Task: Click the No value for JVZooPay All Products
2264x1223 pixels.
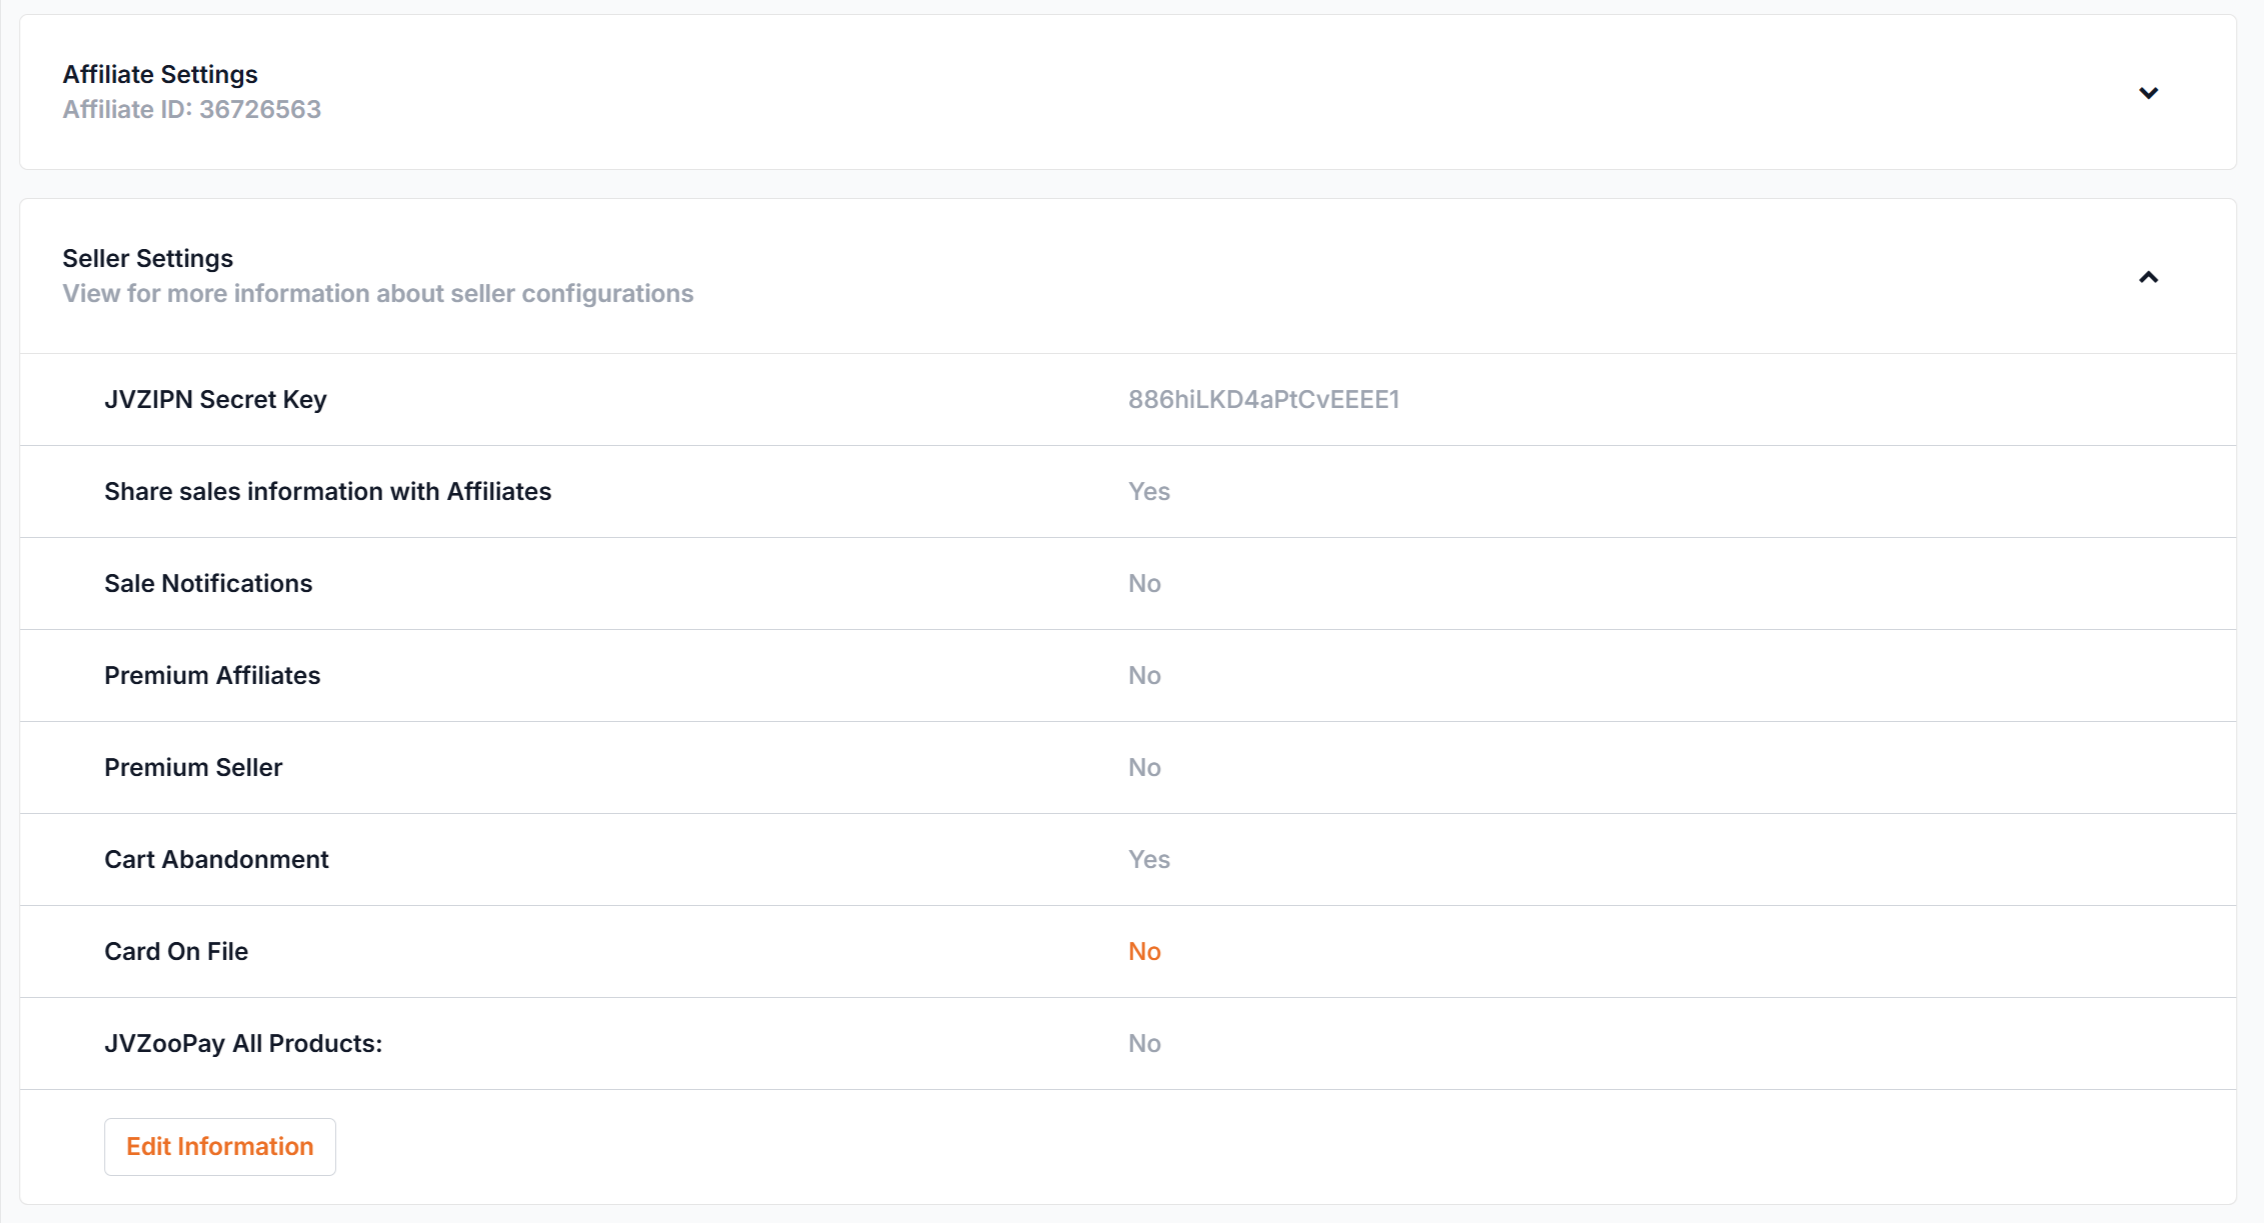Action: click(1144, 1043)
